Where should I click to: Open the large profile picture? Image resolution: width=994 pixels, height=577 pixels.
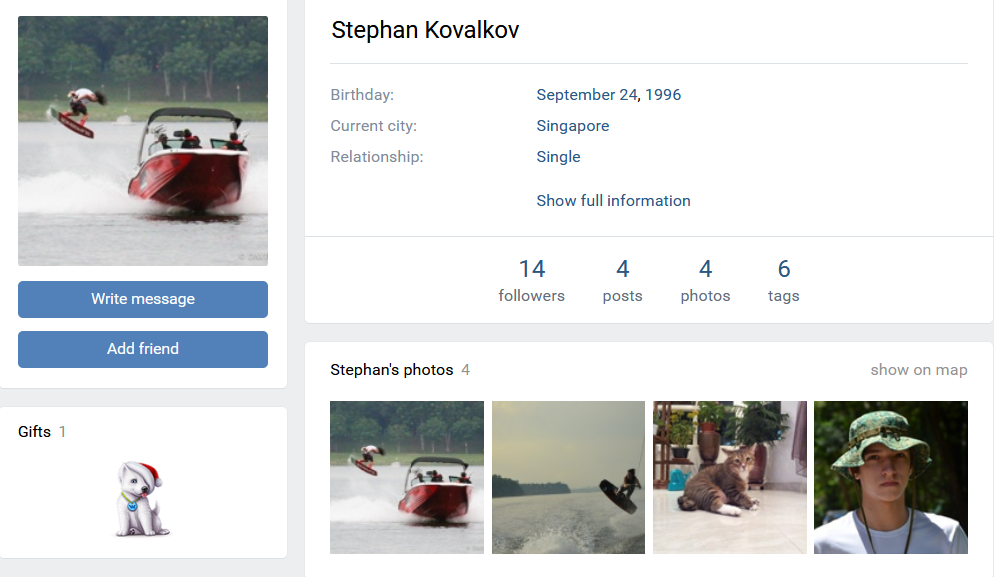click(x=143, y=141)
